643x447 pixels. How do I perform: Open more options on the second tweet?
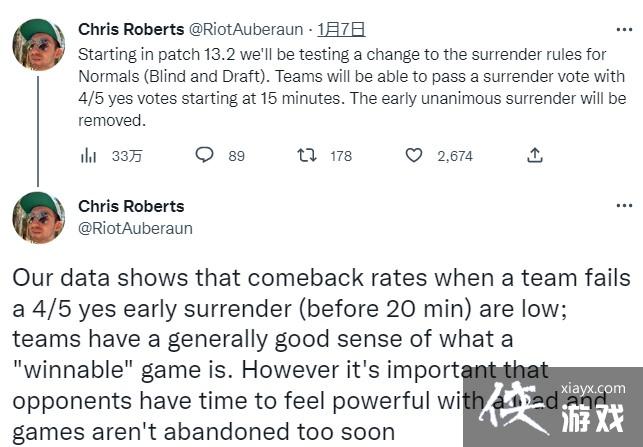(x=624, y=206)
